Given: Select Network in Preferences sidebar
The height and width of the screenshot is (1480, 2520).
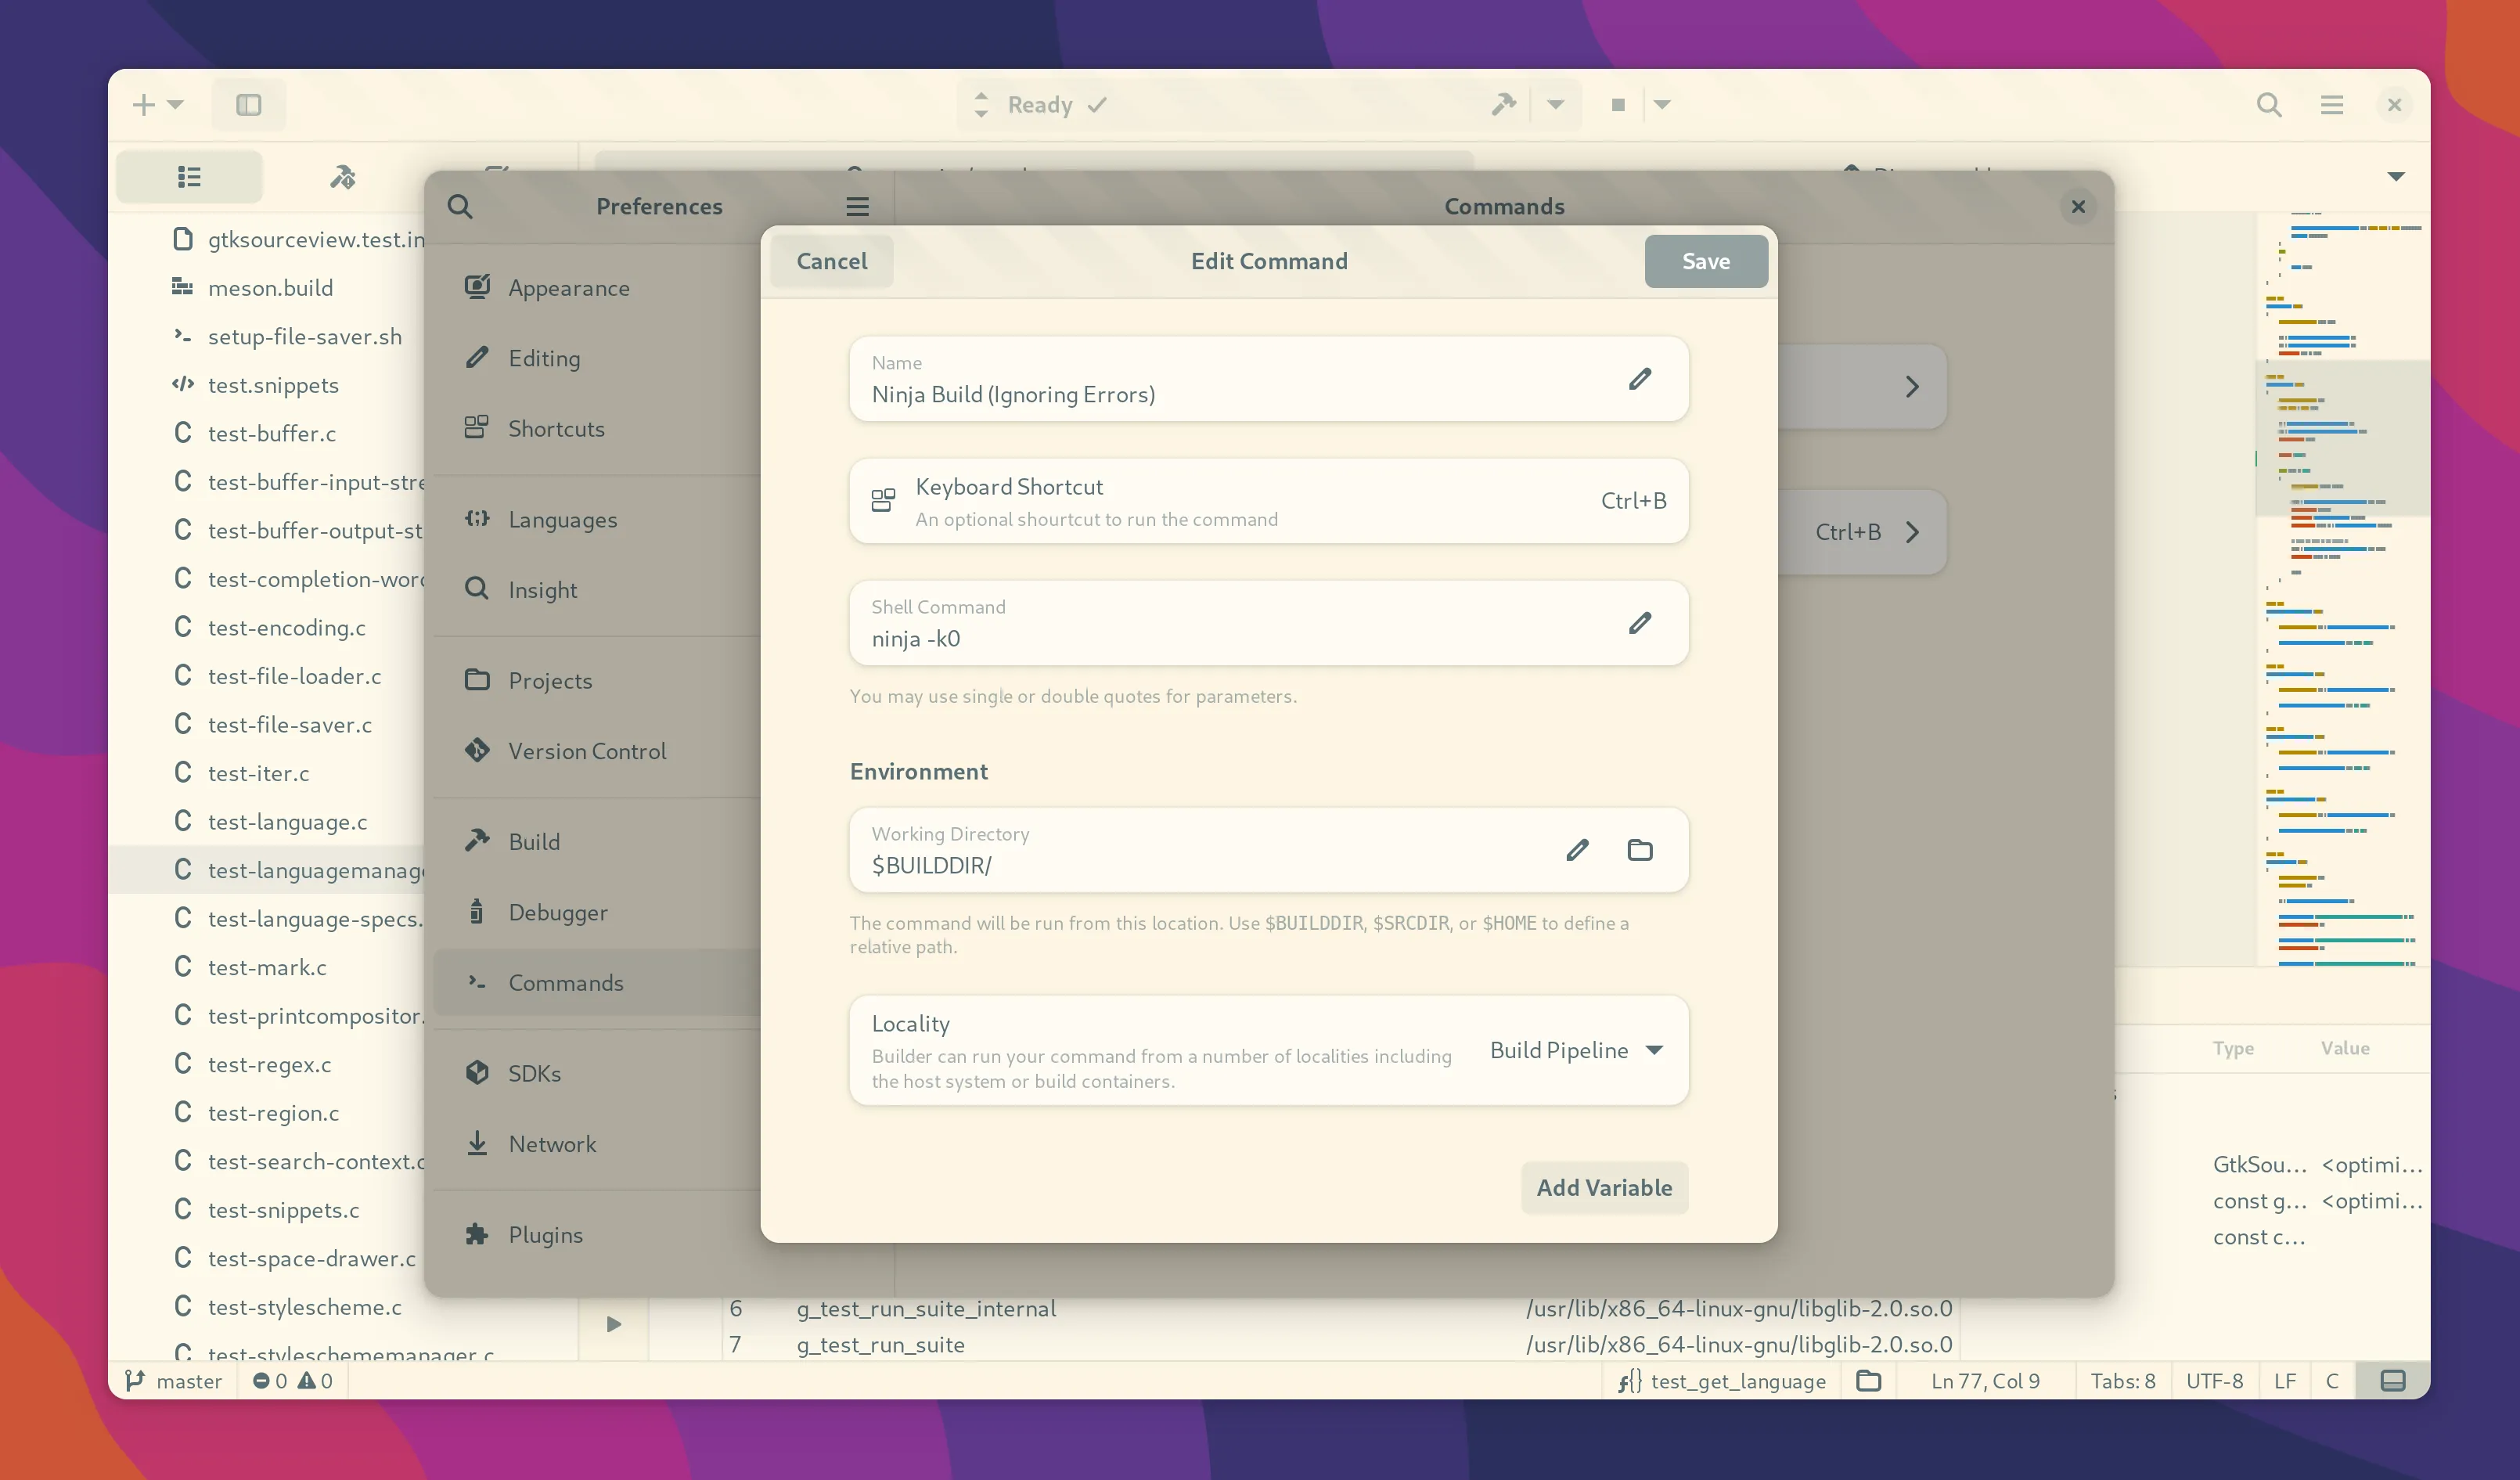Looking at the screenshot, I should 597,1143.
